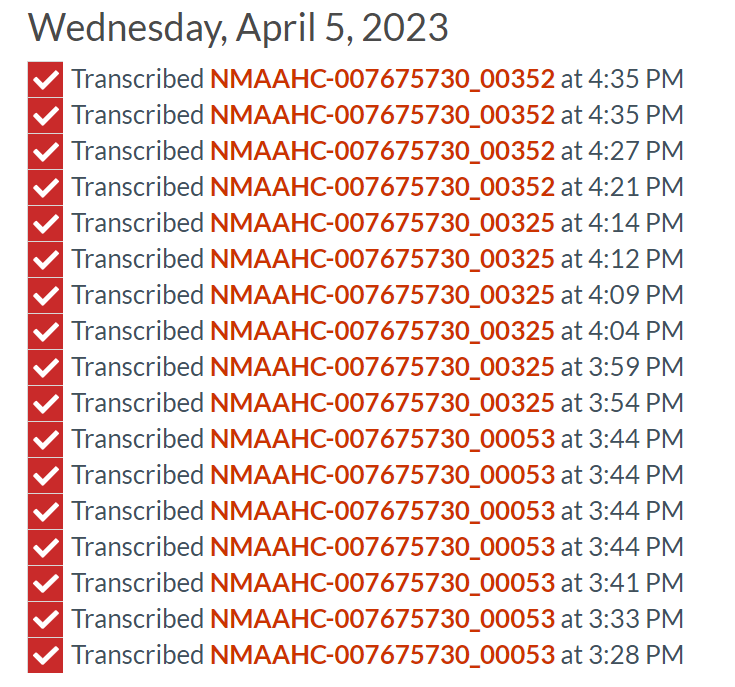Click the checkmark icon on the 4:09 PM row
The image size is (735, 687).
pos(45,295)
